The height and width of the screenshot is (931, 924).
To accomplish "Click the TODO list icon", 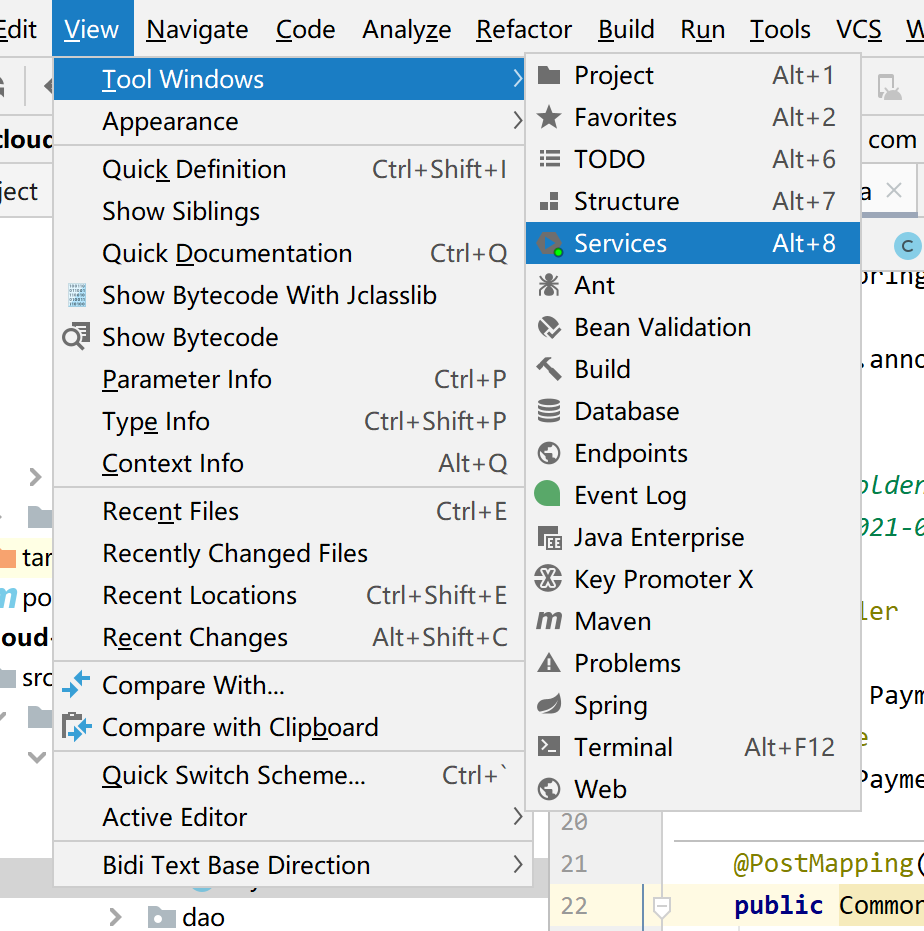I will point(549,159).
